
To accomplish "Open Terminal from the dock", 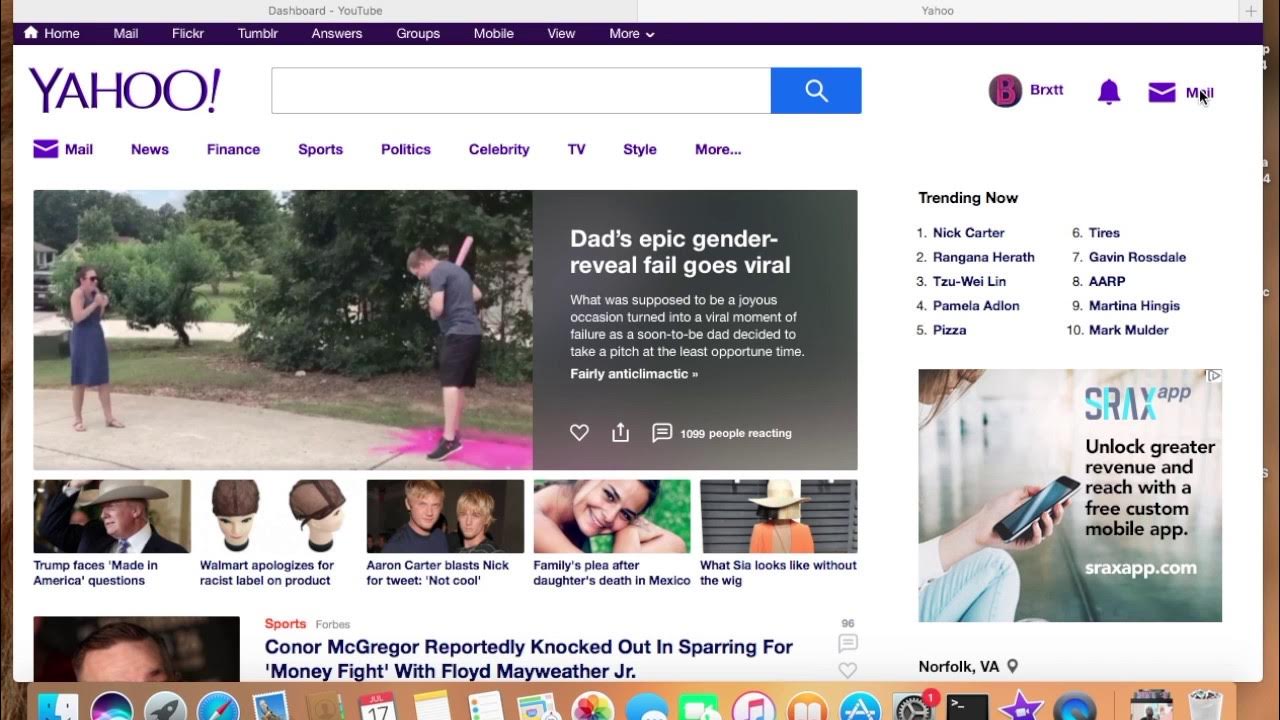I will point(968,708).
